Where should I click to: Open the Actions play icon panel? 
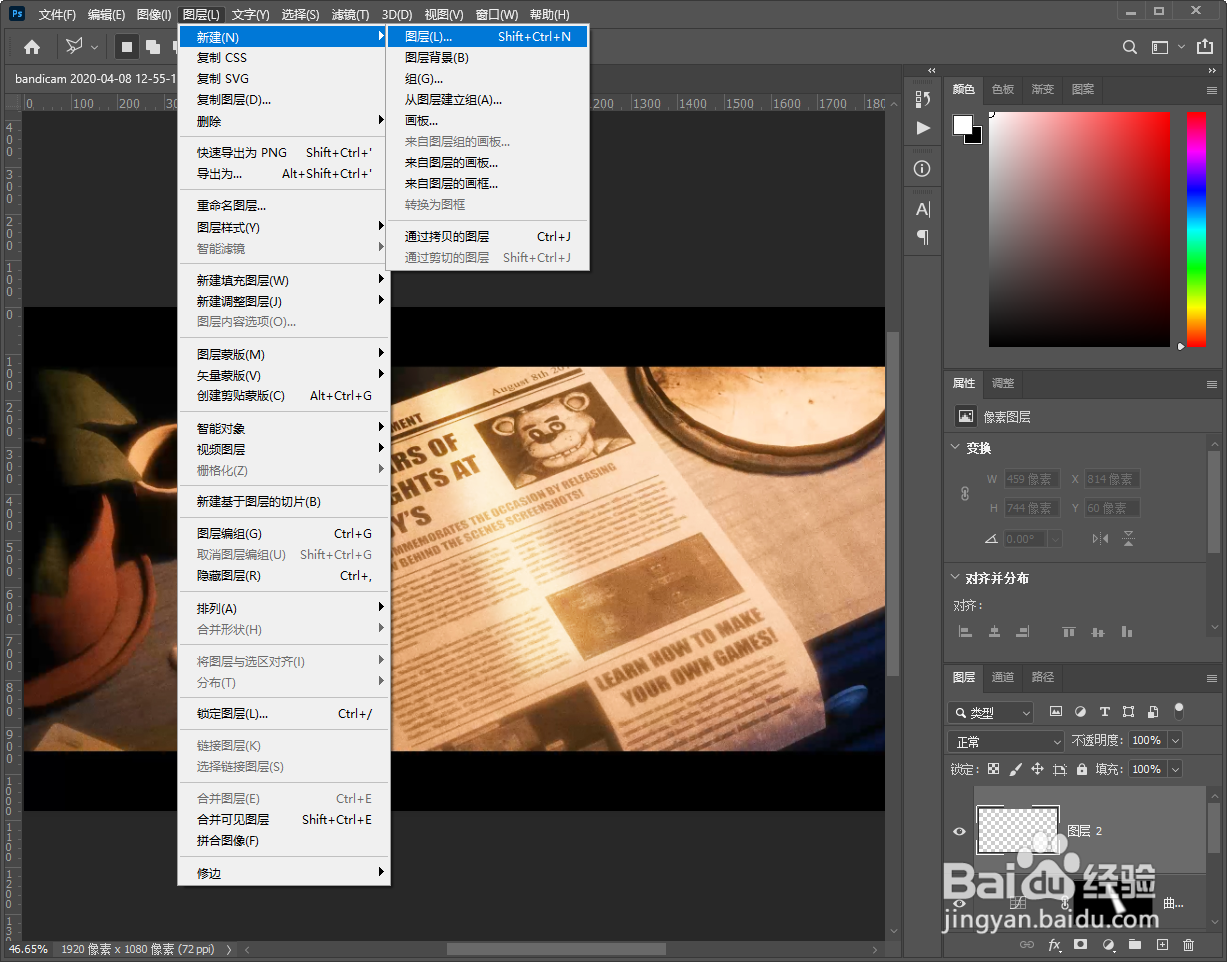(923, 128)
